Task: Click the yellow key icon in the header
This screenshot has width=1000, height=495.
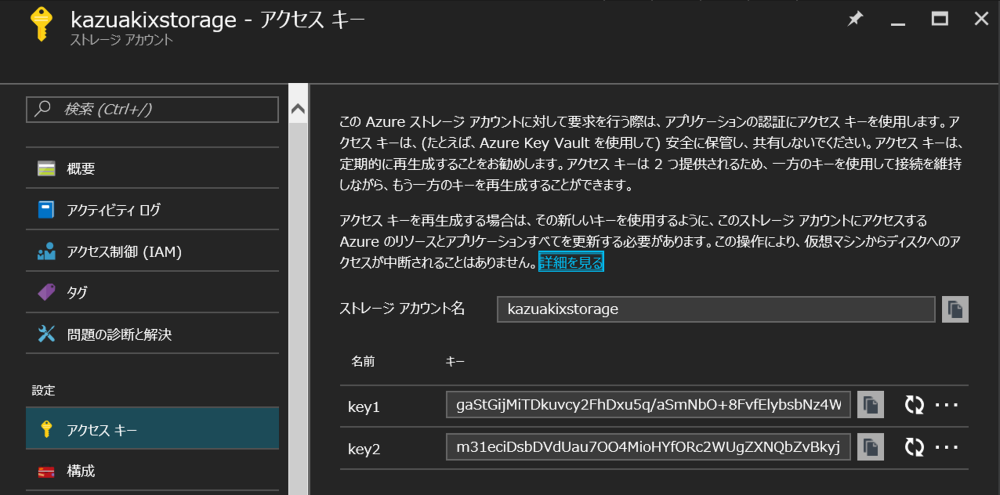Action: pyautogui.click(x=41, y=25)
